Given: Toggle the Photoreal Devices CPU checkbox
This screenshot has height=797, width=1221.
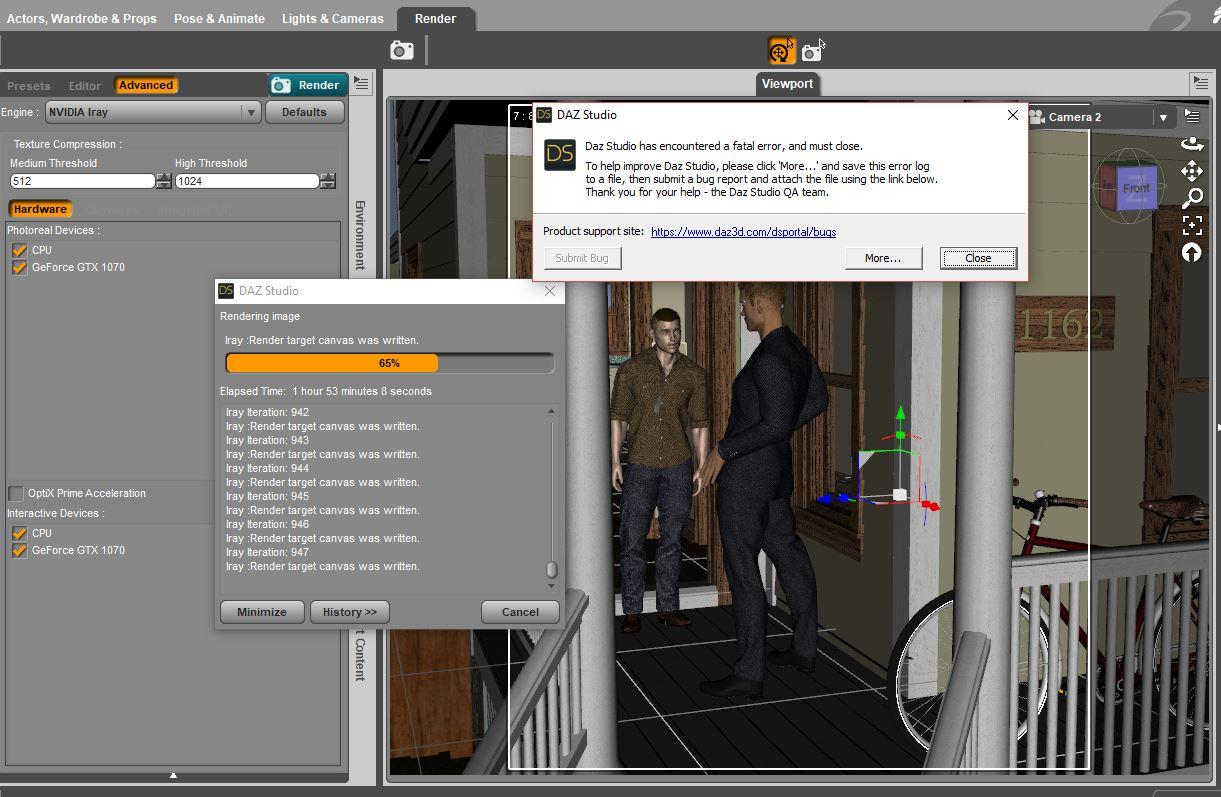Looking at the screenshot, I should coord(19,250).
